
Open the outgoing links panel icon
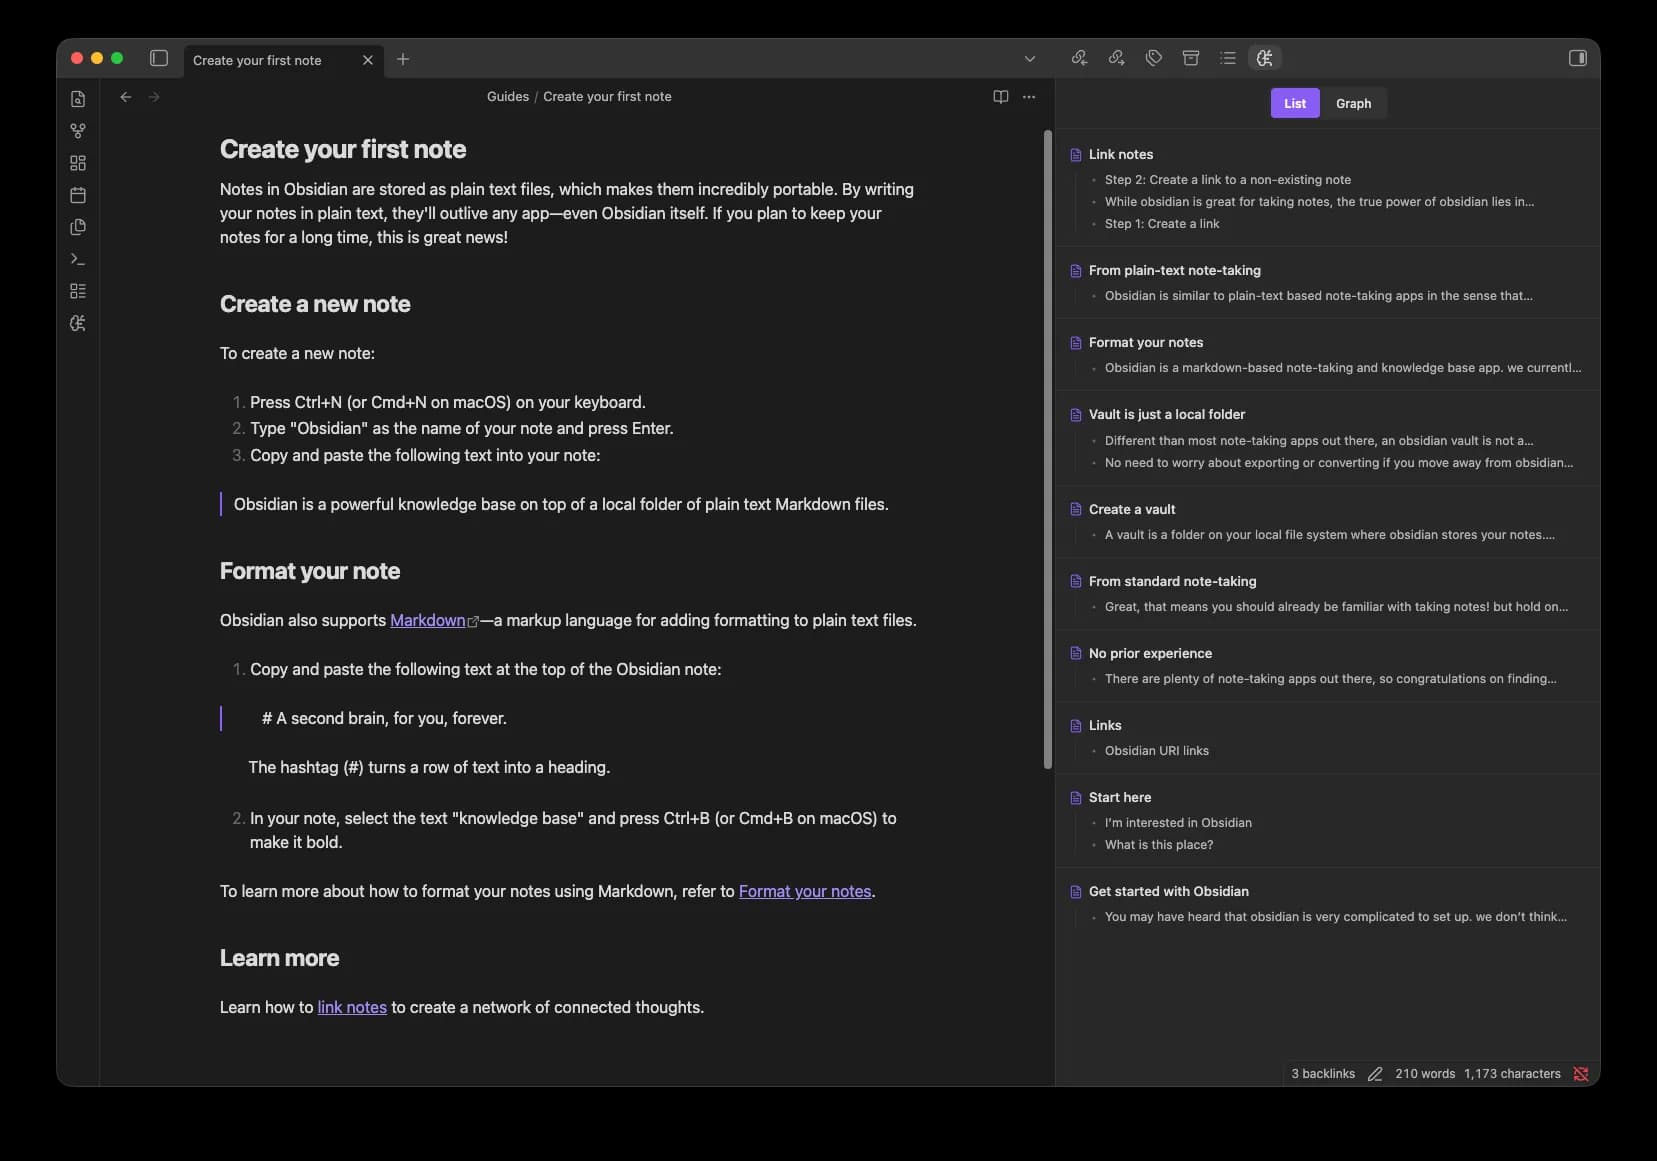pyautogui.click(x=1117, y=58)
